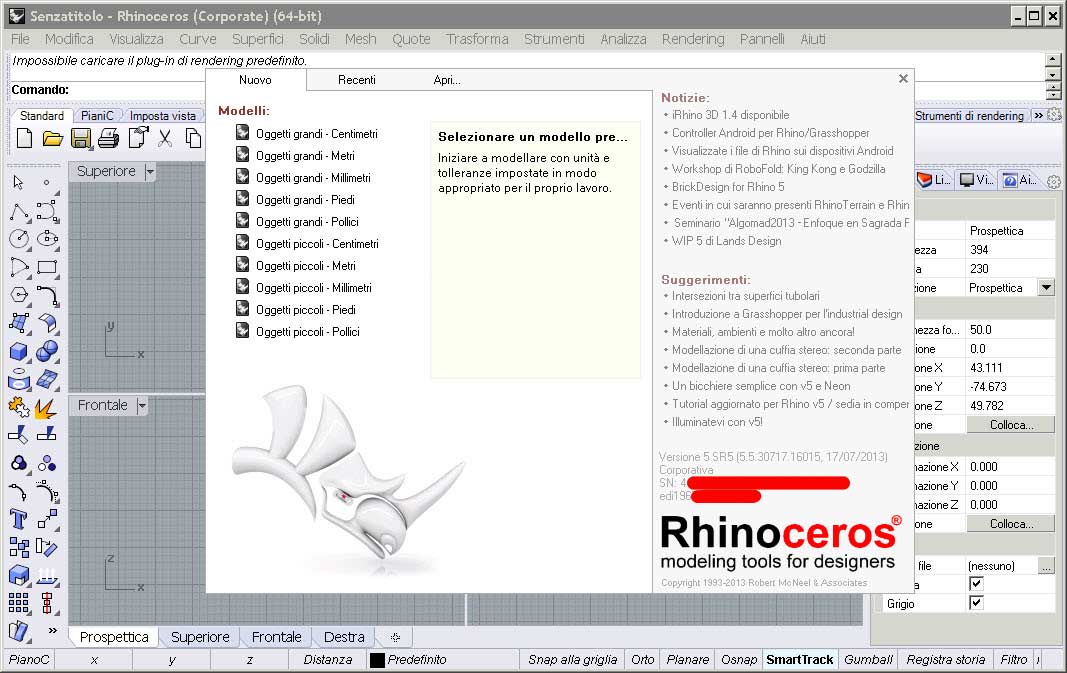Click the add viewport tab icon
The height and width of the screenshot is (673, 1067).
click(395, 638)
